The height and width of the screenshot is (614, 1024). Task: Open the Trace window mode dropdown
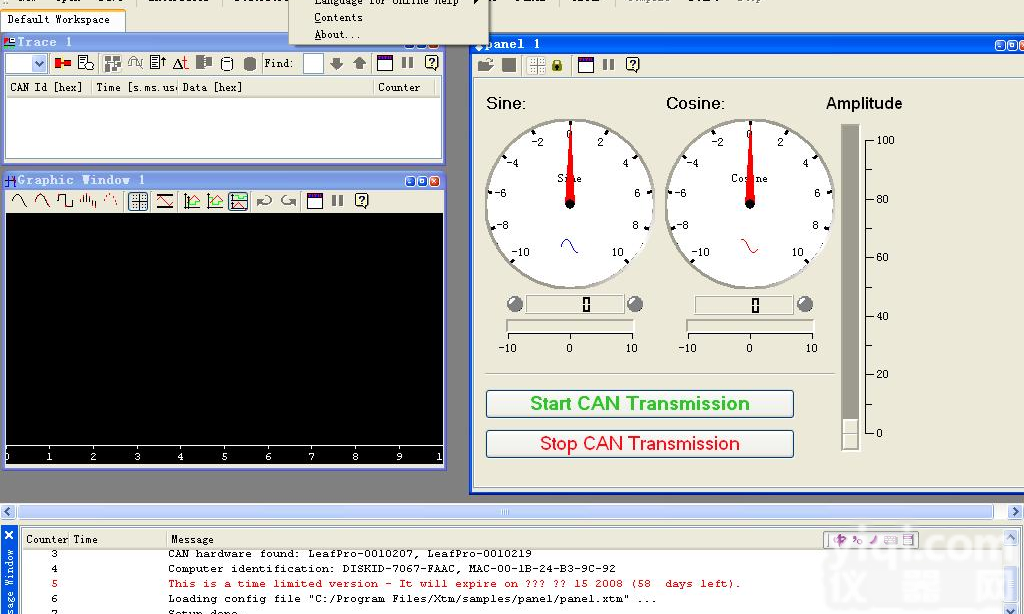click(x=39, y=64)
